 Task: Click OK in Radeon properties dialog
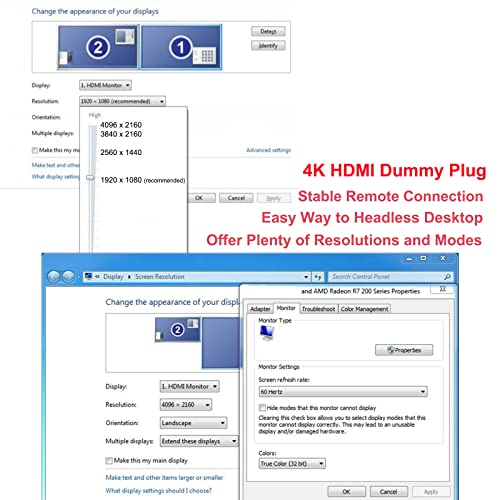point(347,492)
